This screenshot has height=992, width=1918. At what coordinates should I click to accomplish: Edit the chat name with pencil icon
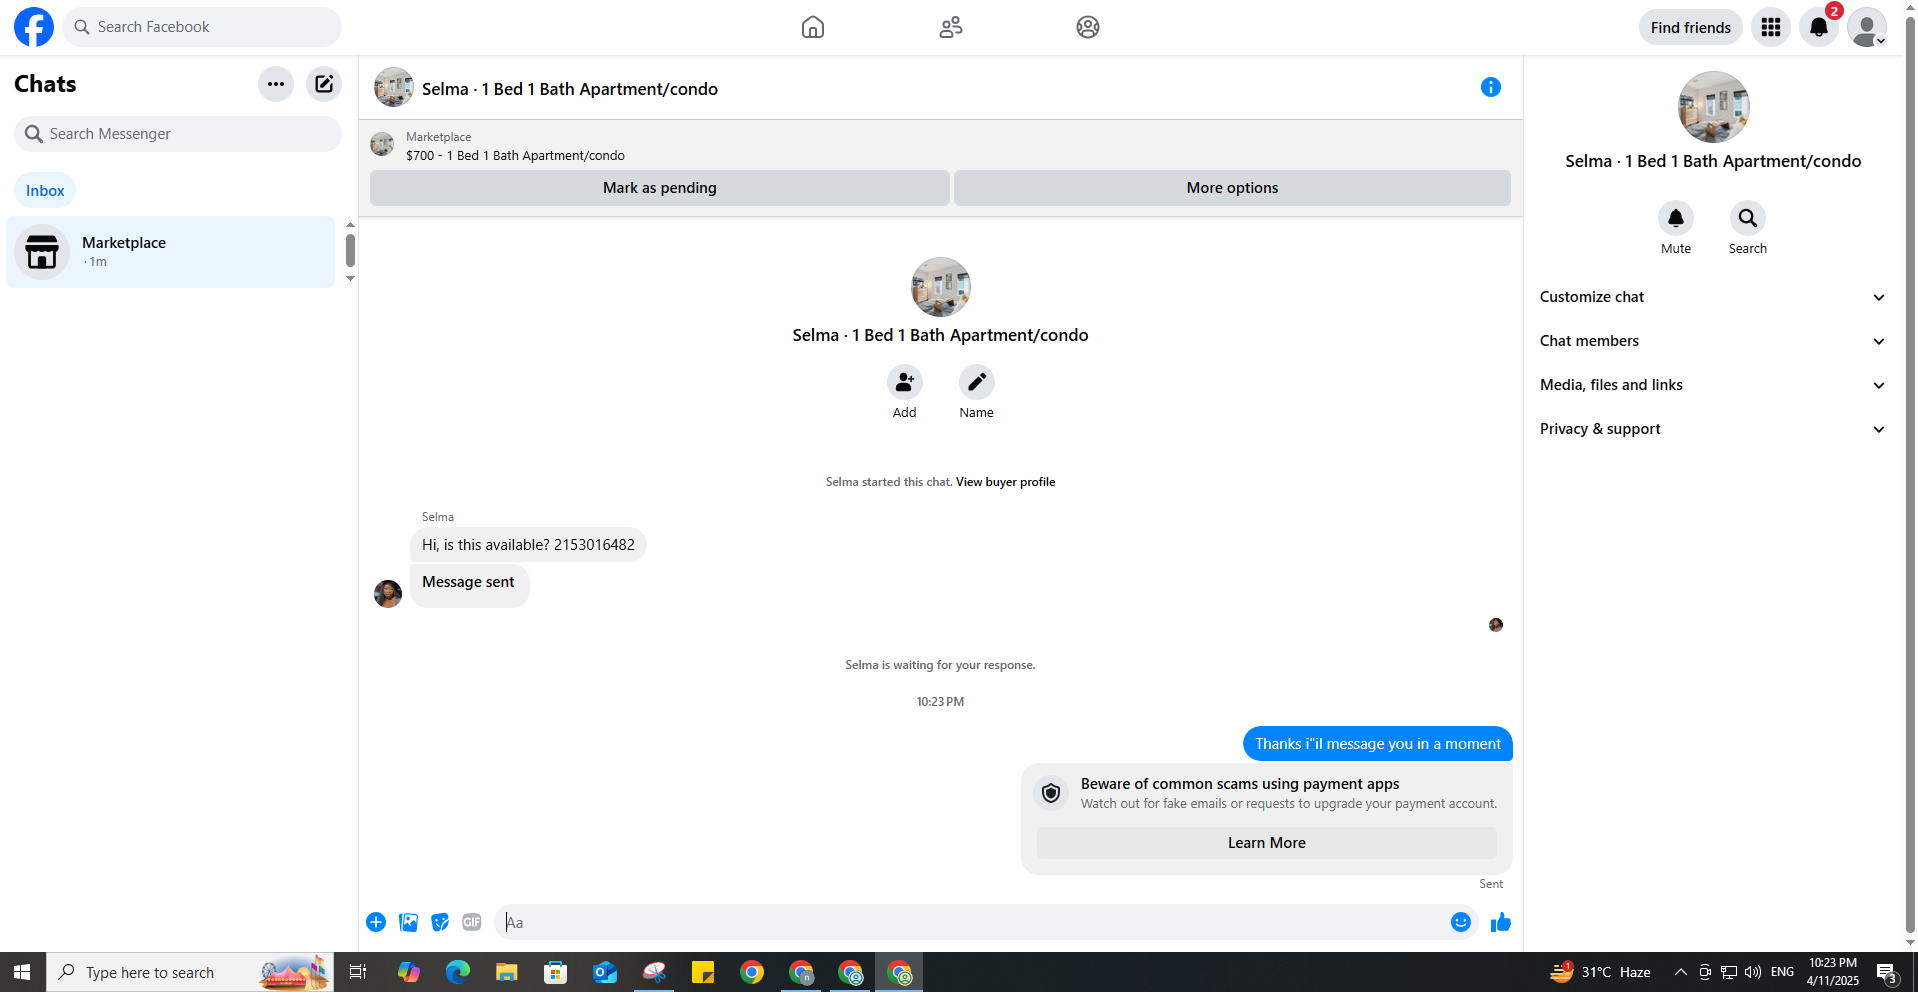977,382
